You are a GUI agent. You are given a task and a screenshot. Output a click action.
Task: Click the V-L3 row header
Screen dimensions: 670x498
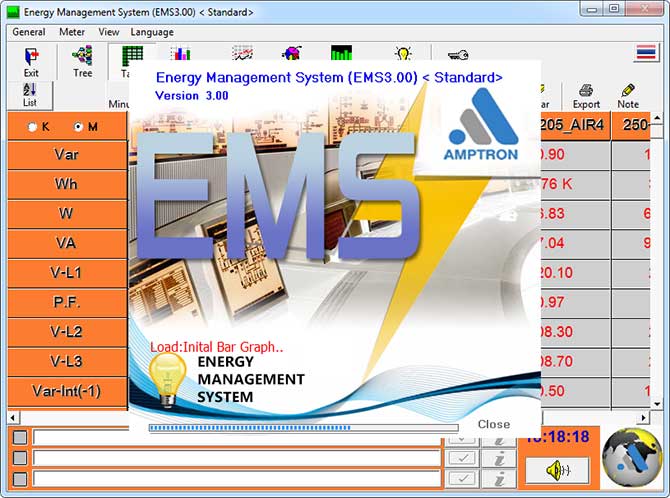pyautogui.click(x=67, y=362)
